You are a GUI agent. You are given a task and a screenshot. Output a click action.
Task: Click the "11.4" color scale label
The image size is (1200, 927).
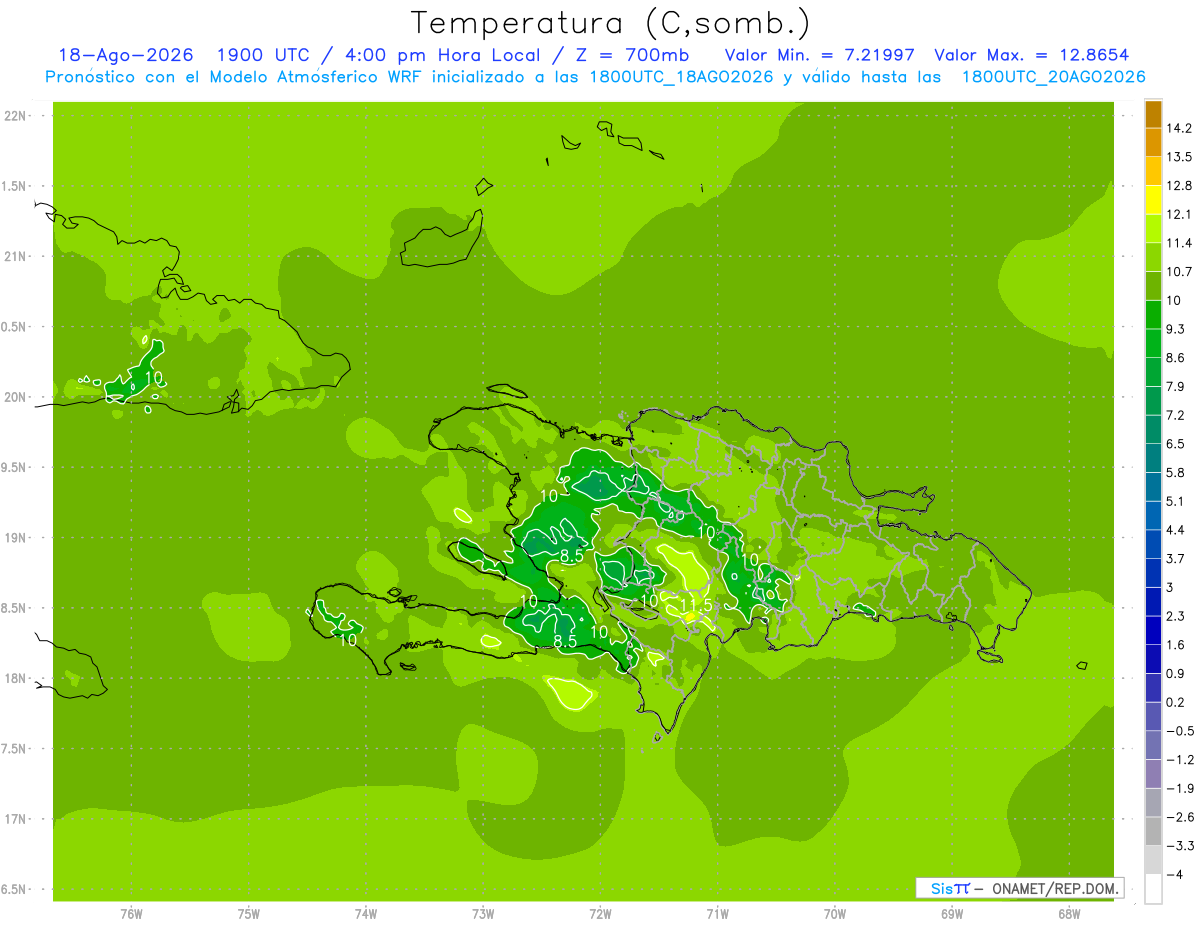1179,243
